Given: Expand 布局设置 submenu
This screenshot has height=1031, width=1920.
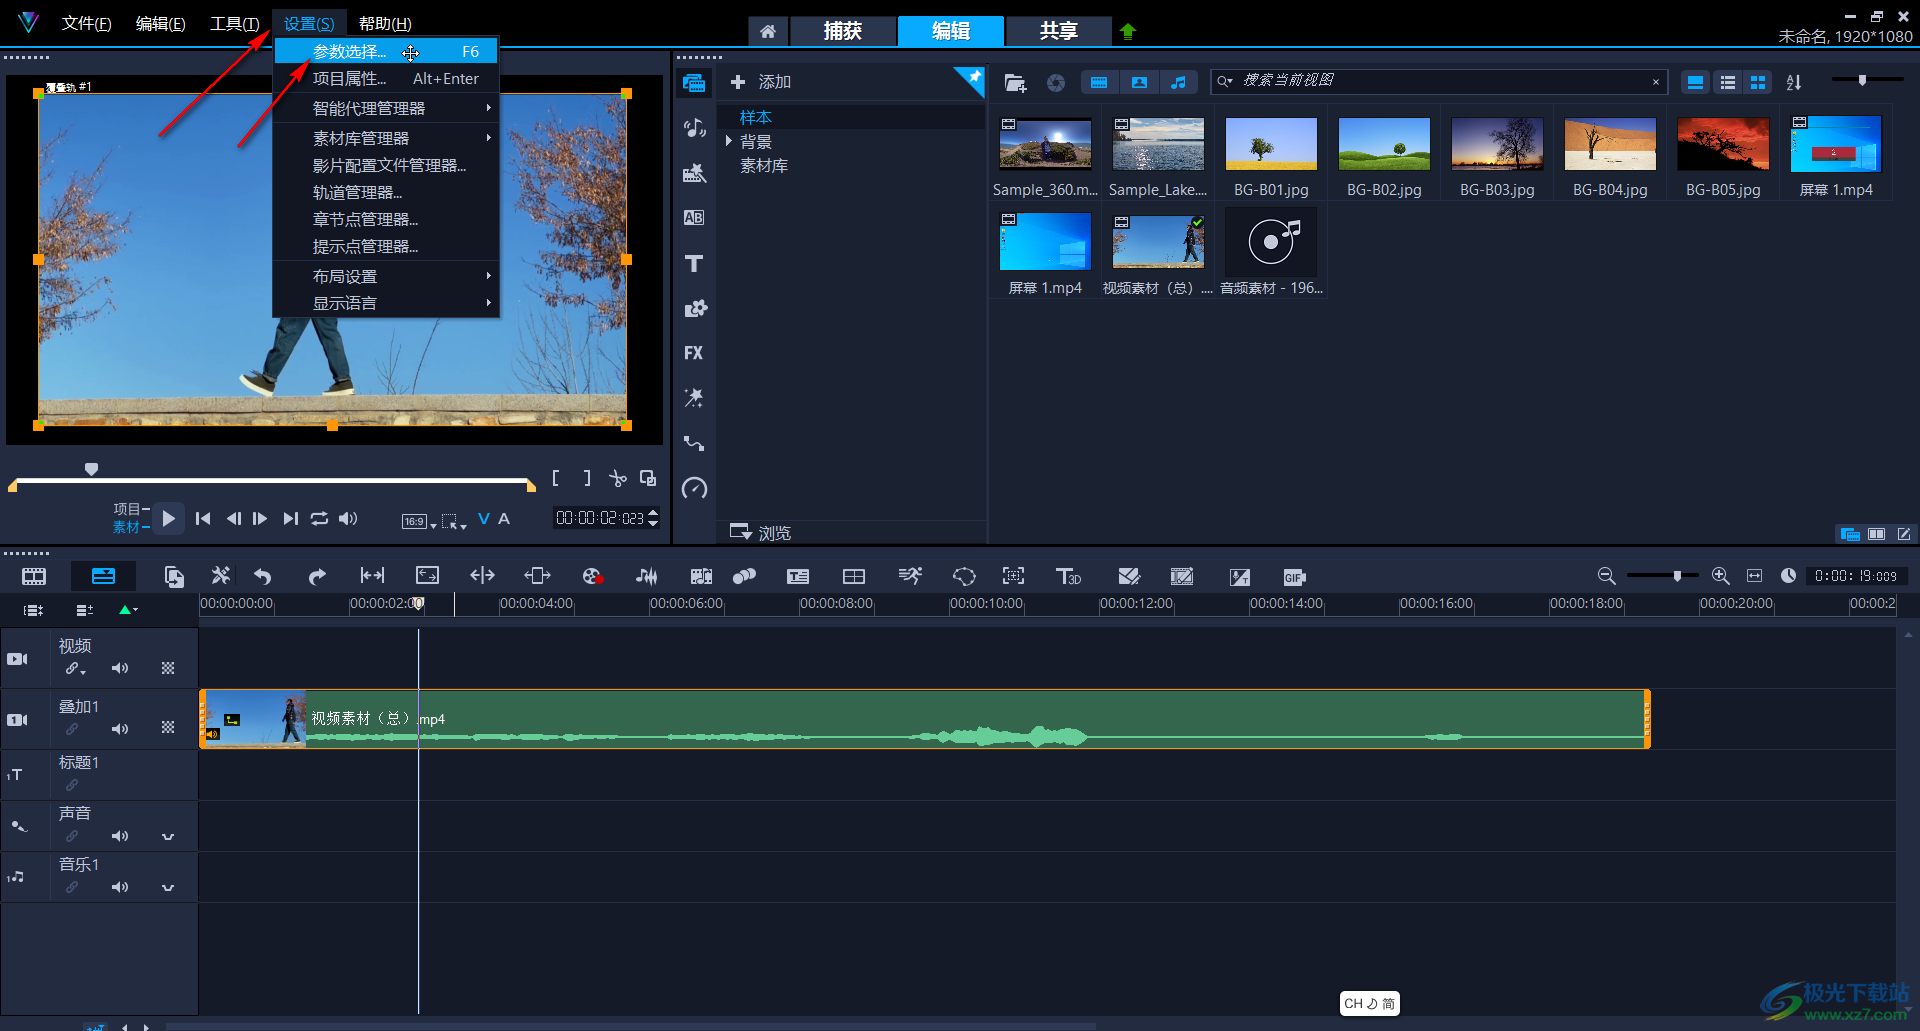Looking at the screenshot, I should 488,276.
